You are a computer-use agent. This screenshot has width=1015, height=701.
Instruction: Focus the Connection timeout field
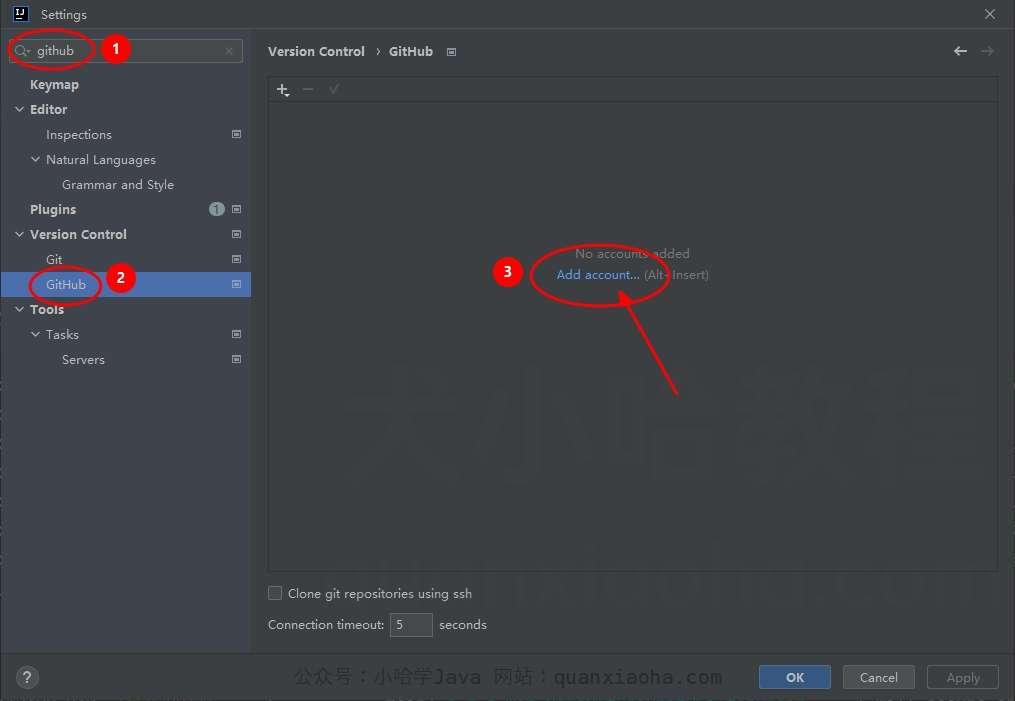tap(411, 625)
